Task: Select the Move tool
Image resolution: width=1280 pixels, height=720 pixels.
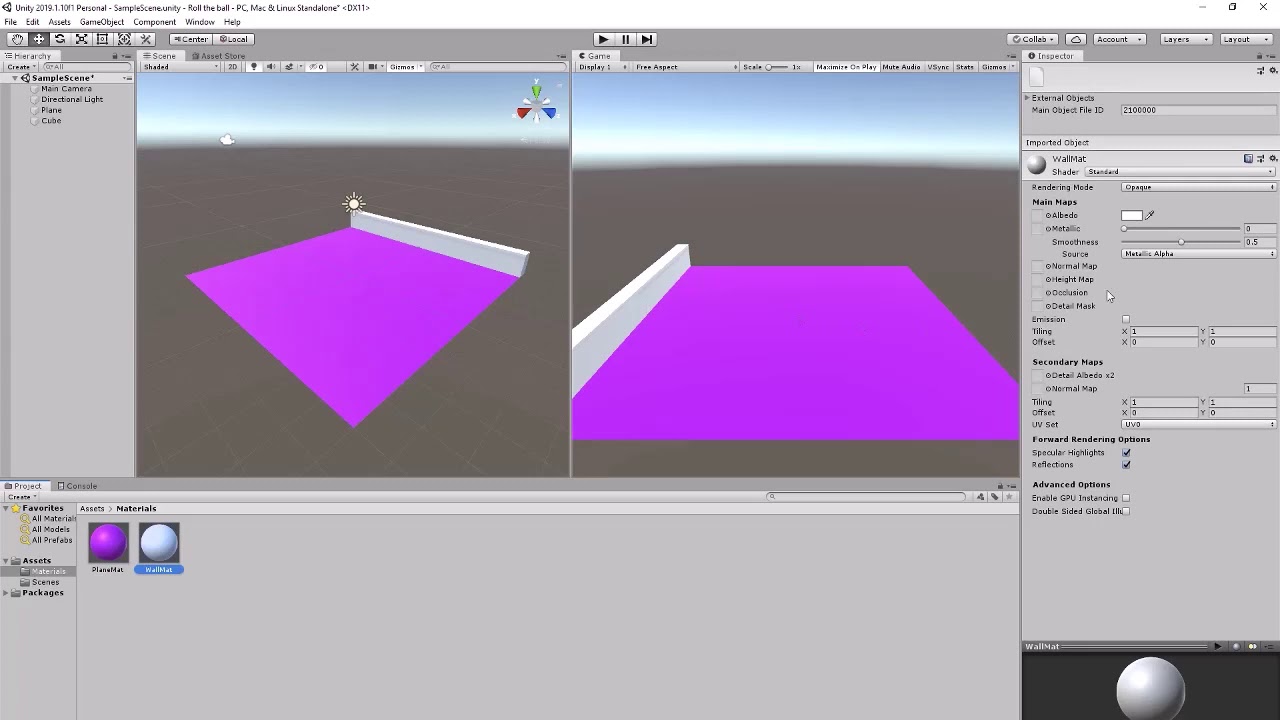Action: point(38,39)
